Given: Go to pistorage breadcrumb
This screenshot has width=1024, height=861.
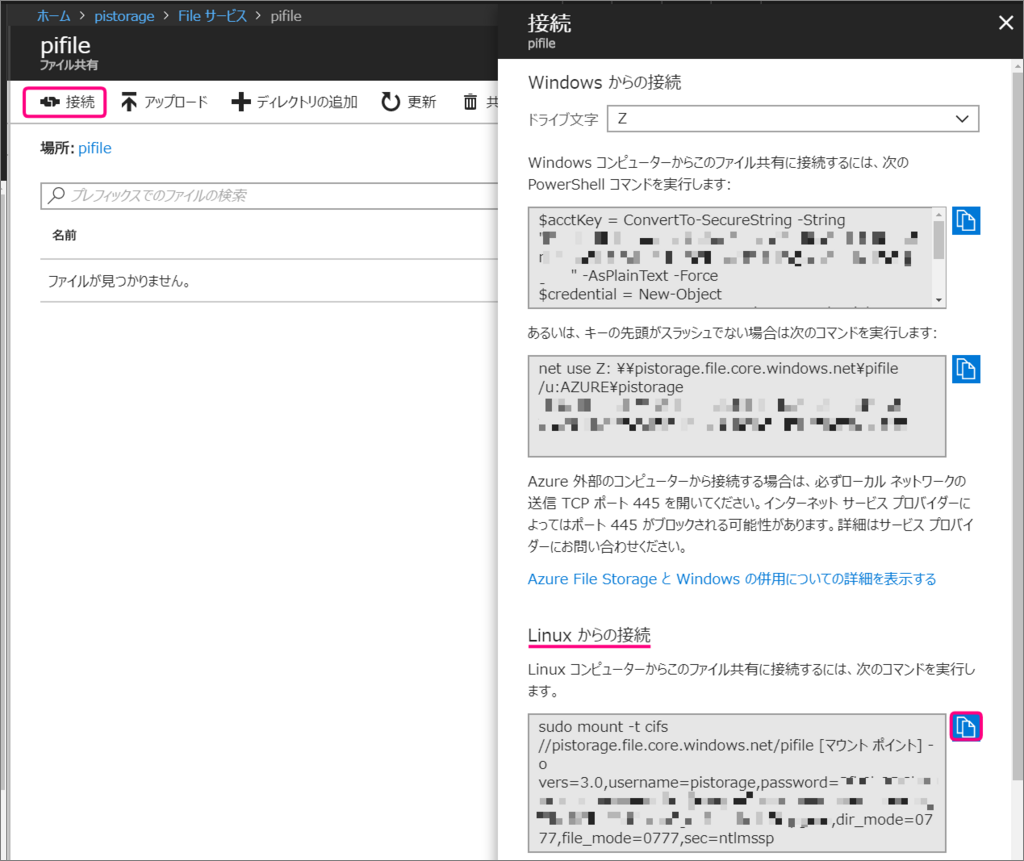Looking at the screenshot, I should coord(124,16).
